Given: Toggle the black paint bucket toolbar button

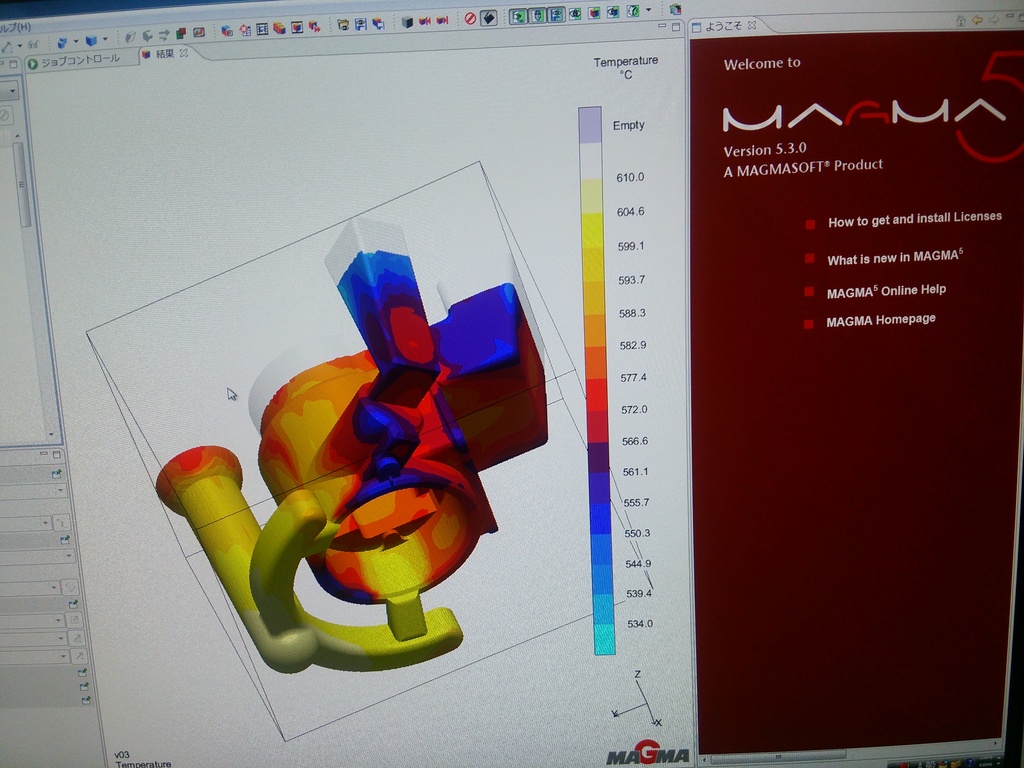Looking at the screenshot, I should click(488, 18).
